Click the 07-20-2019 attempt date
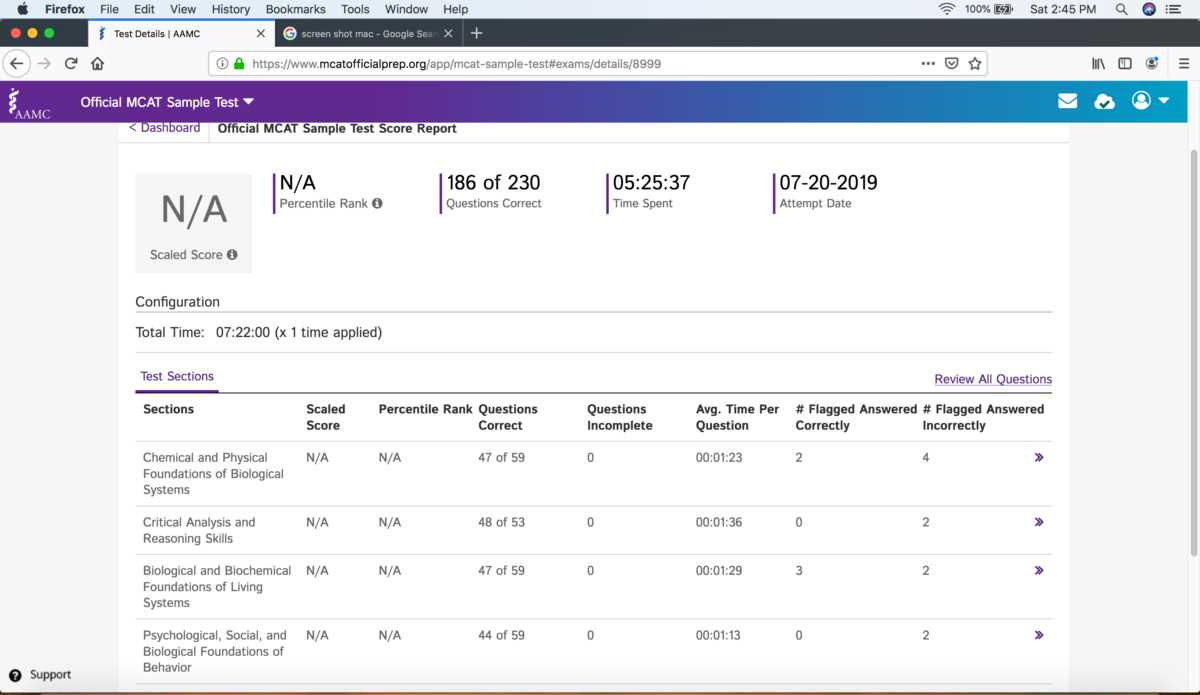1200x695 pixels. coord(828,183)
